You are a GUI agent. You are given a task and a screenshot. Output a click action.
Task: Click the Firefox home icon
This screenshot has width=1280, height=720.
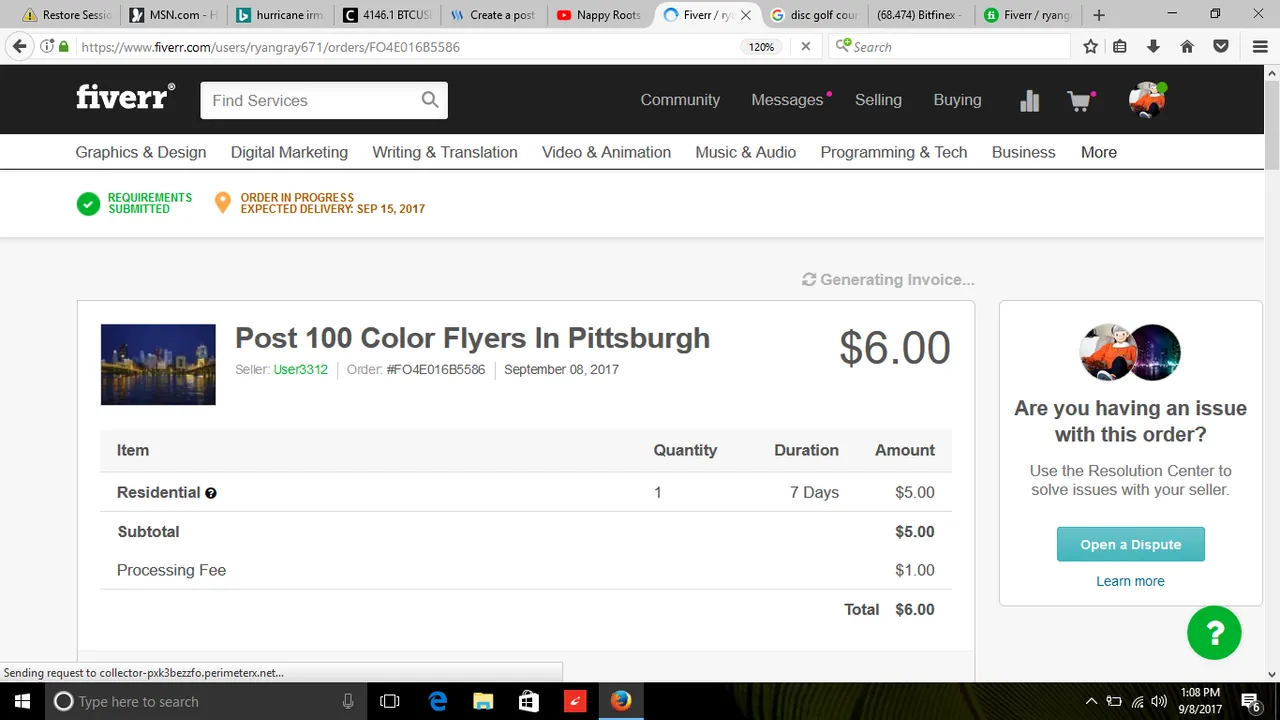[1187, 46]
